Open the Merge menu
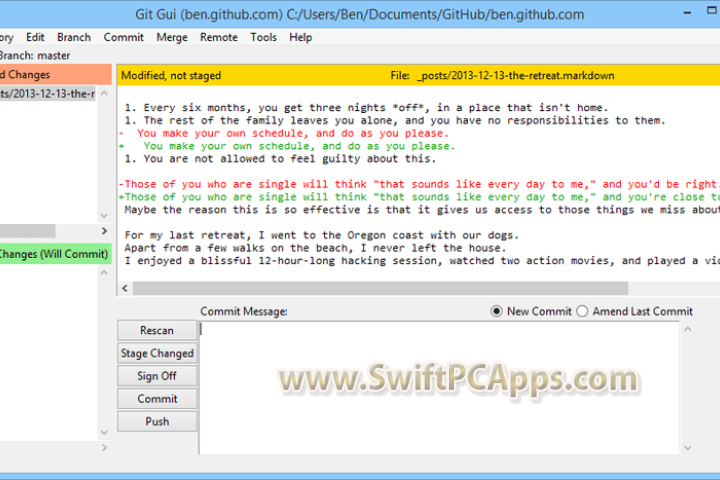Viewport: 720px width, 480px height. [x=172, y=37]
